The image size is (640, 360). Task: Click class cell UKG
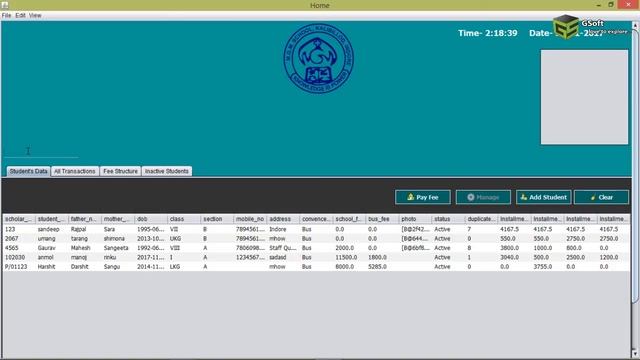tap(176, 239)
